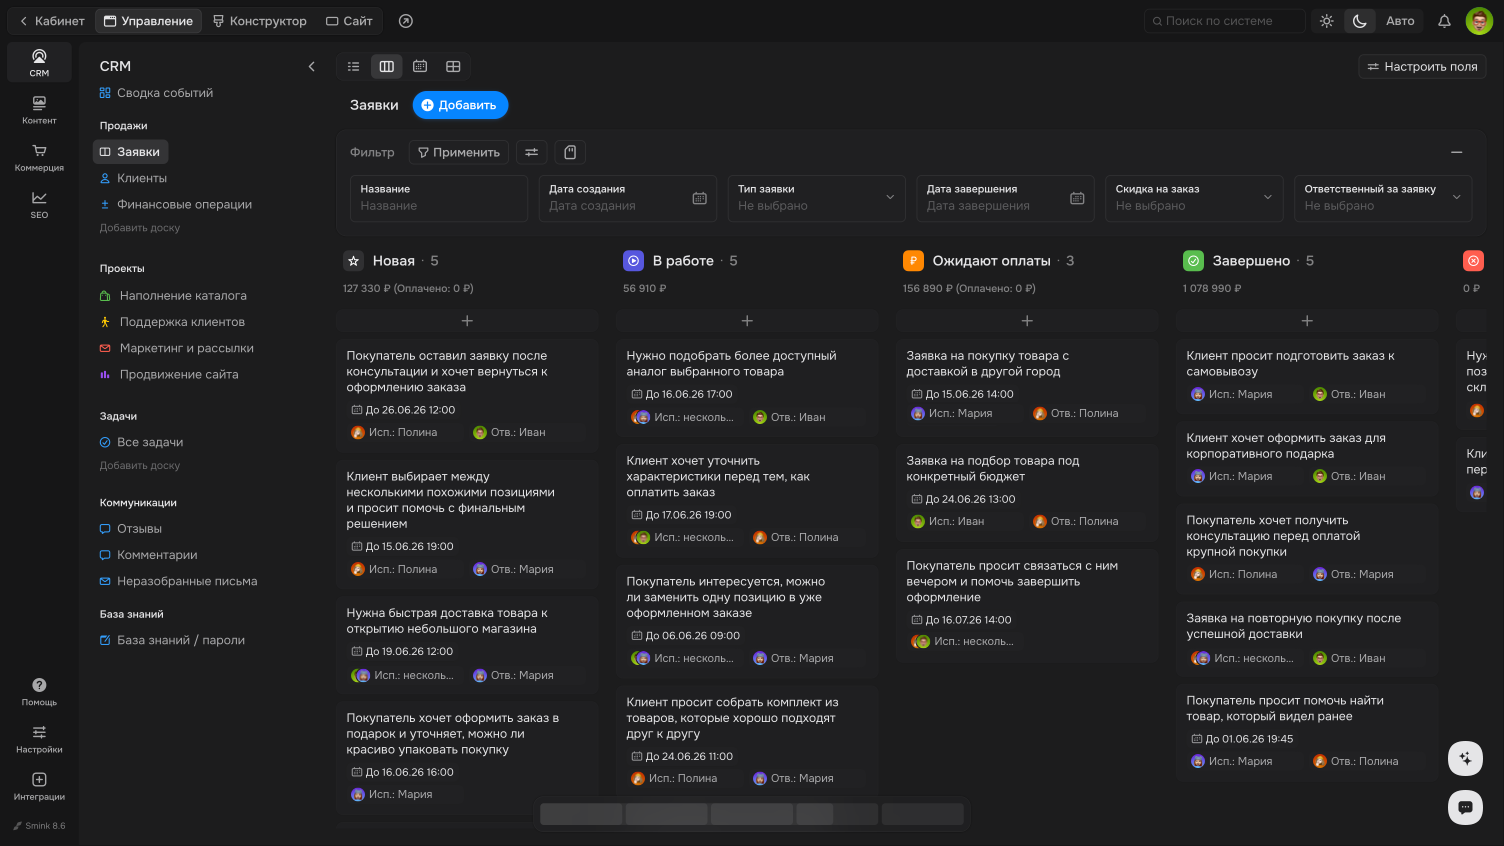The width and height of the screenshot is (1504, 846).
Task: Set theme mode to Авто
Action: click(1400, 21)
